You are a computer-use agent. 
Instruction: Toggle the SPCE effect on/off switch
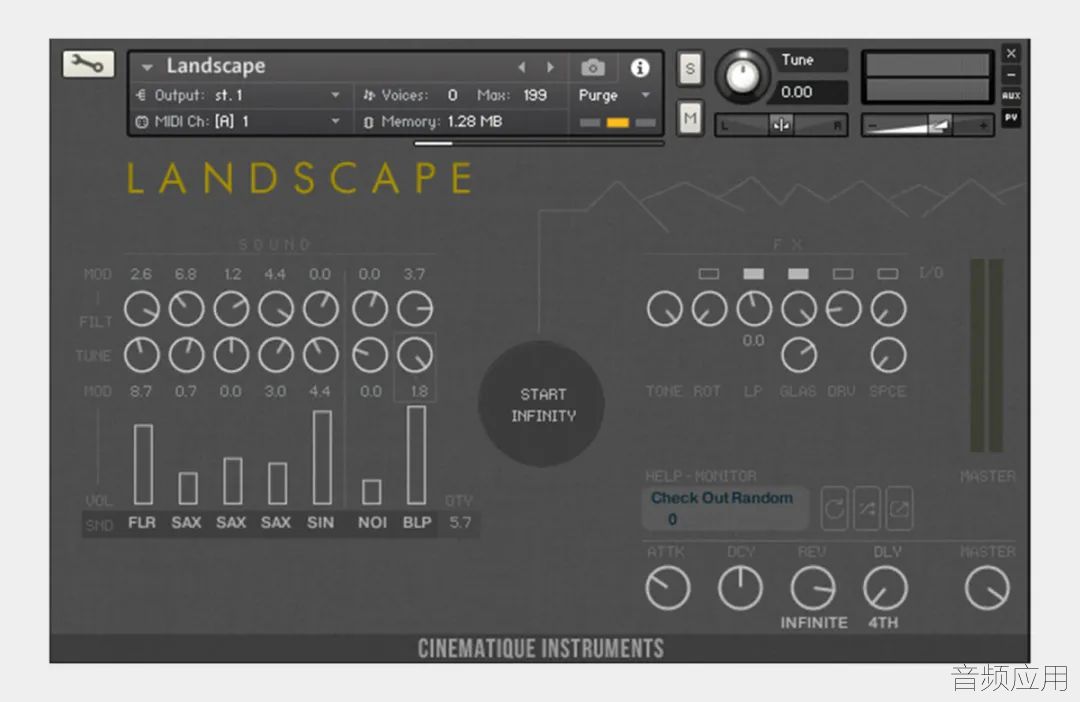pos(888,274)
